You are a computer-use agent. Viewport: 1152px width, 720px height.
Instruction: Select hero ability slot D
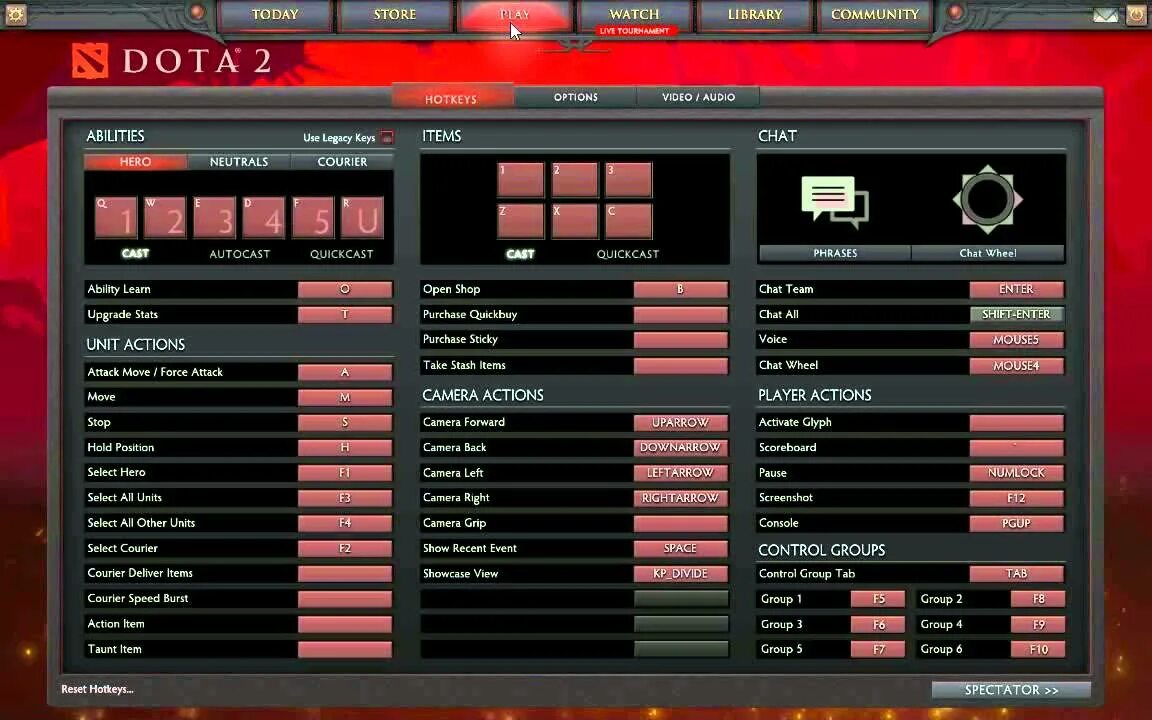pos(264,217)
